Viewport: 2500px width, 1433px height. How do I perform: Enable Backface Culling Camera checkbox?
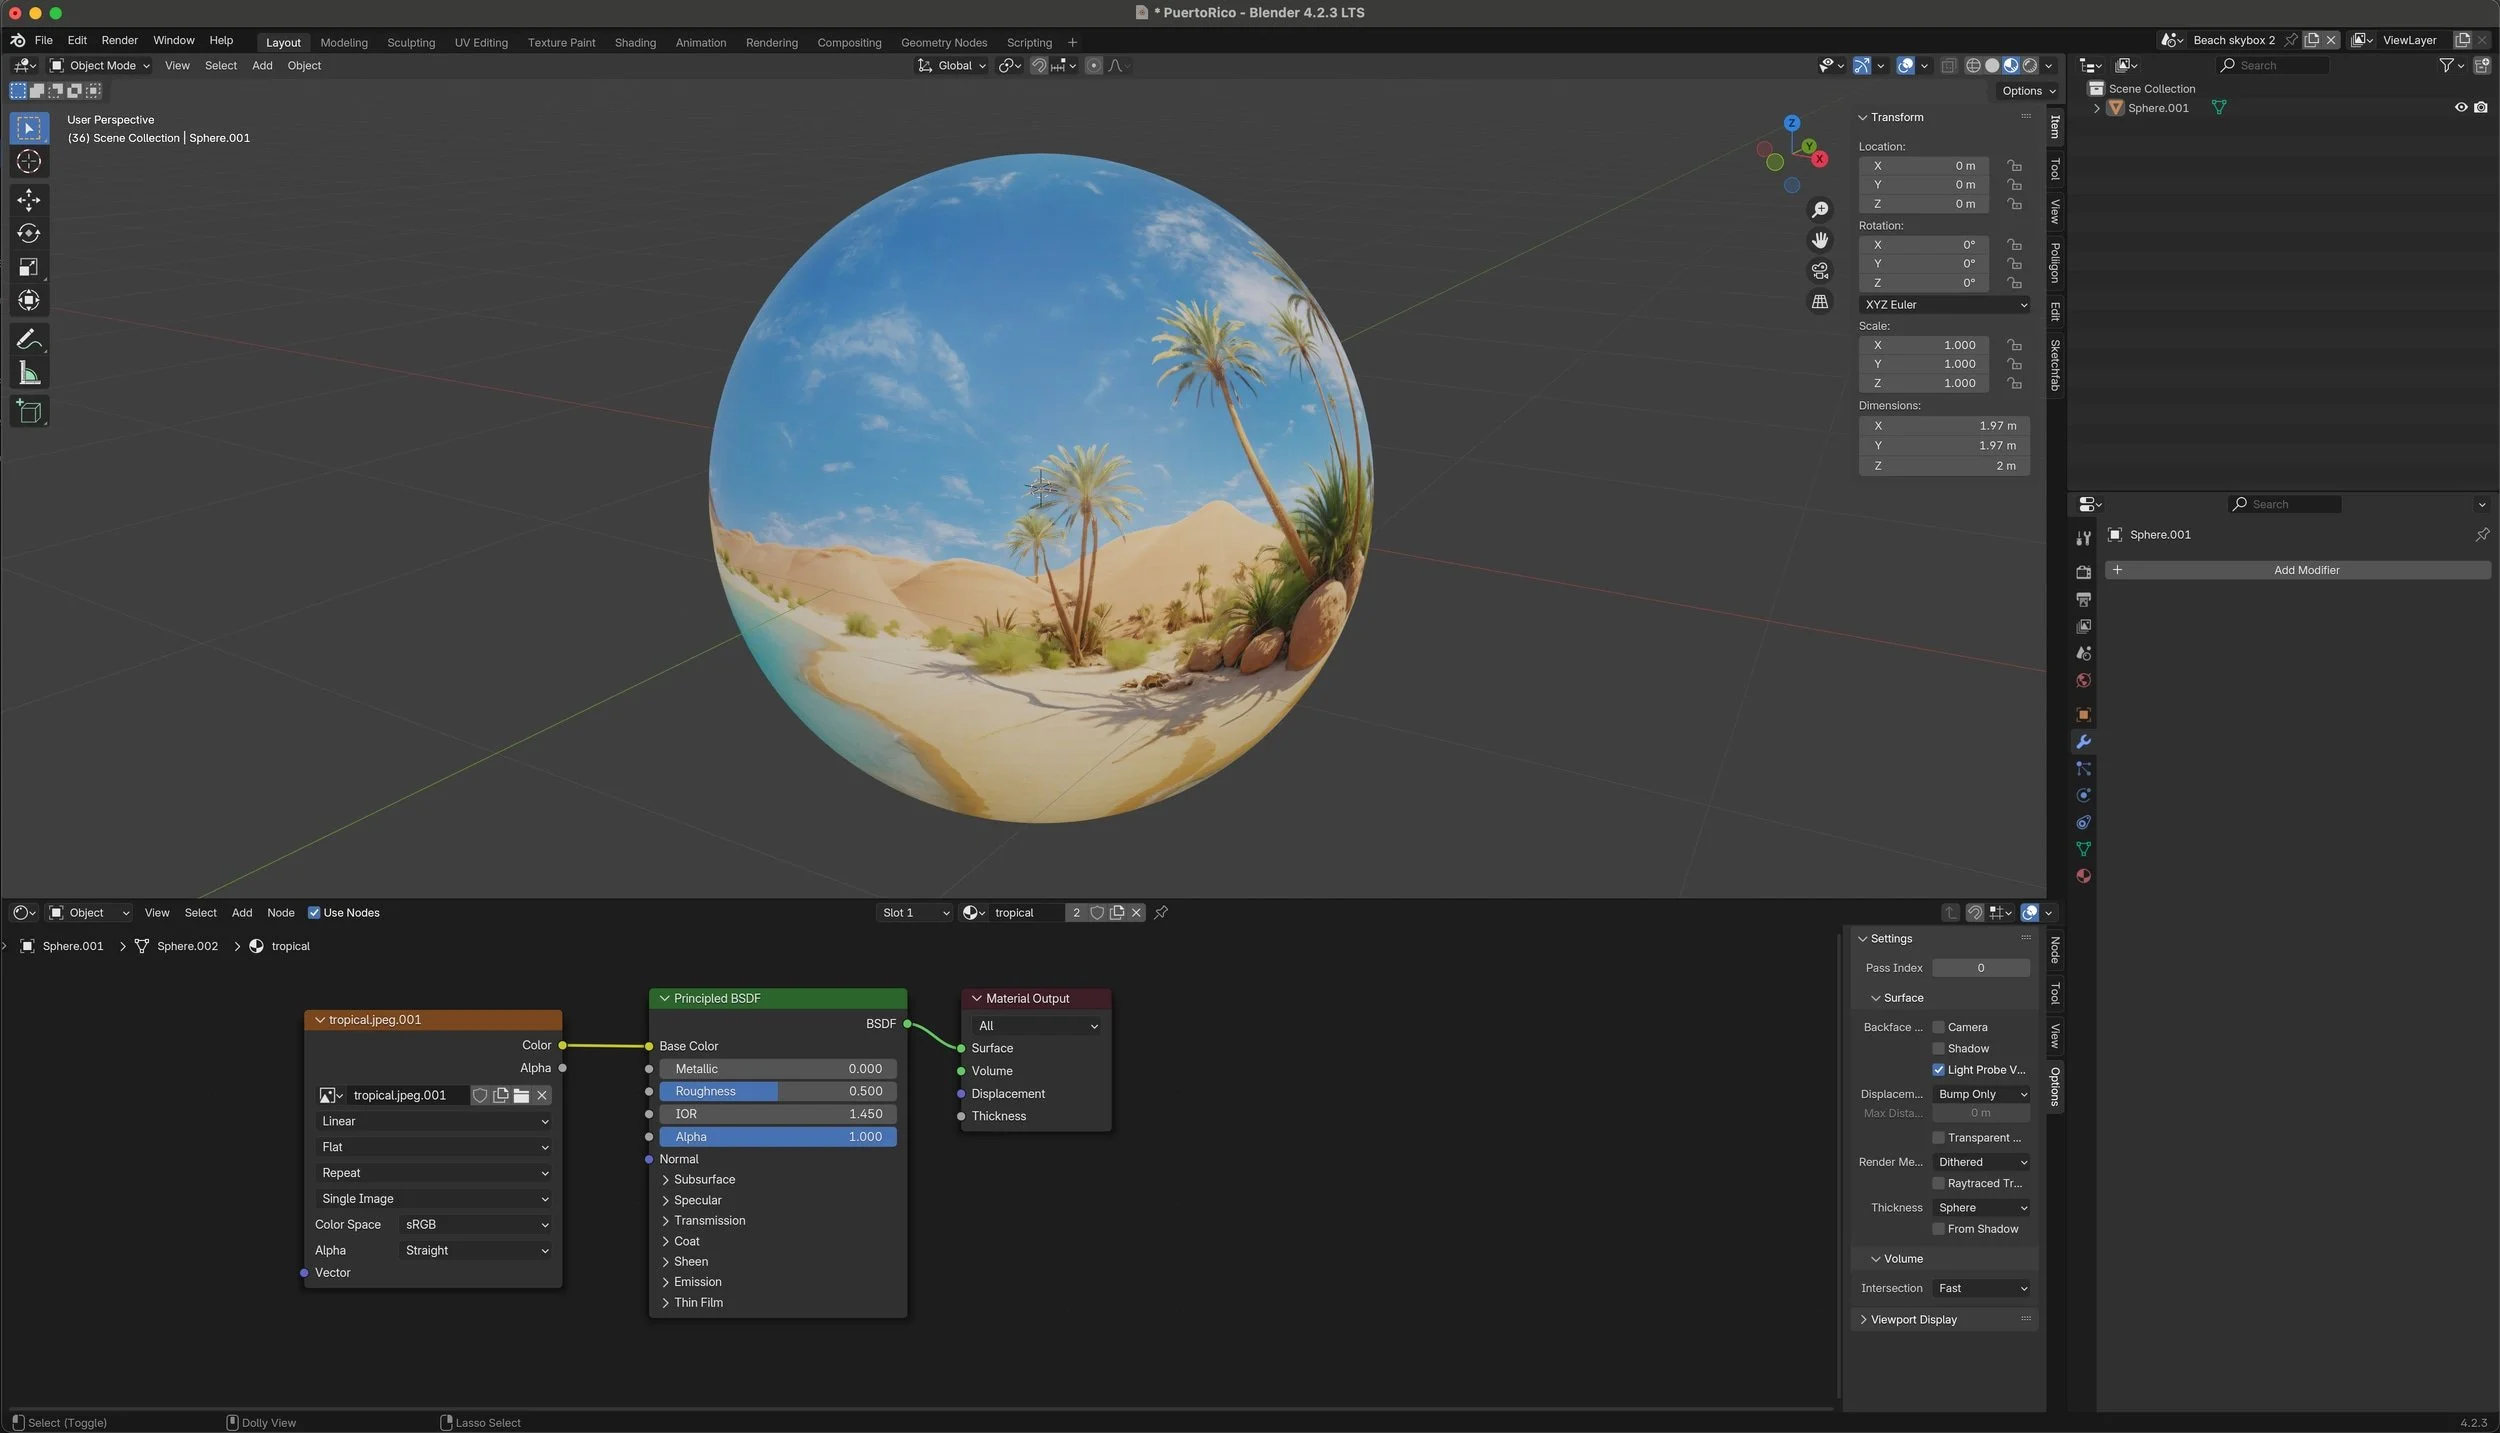click(1938, 1027)
